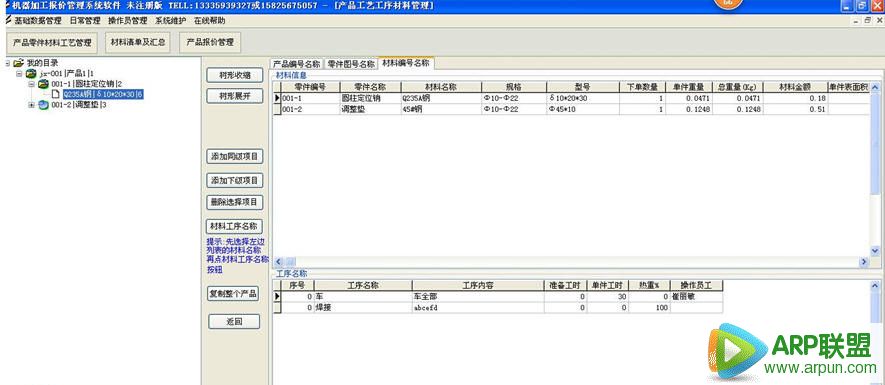Click the 001-1 圆柱定位销 folder icon
The height and width of the screenshot is (385, 885).
click(43, 84)
